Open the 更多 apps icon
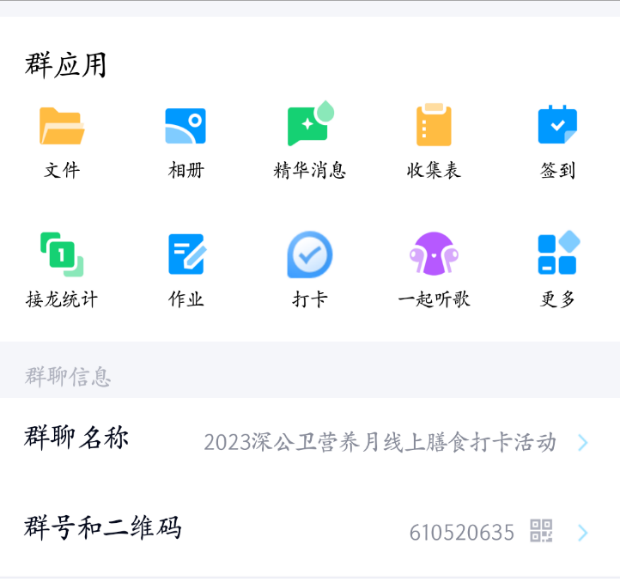 click(x=558, y=253)
